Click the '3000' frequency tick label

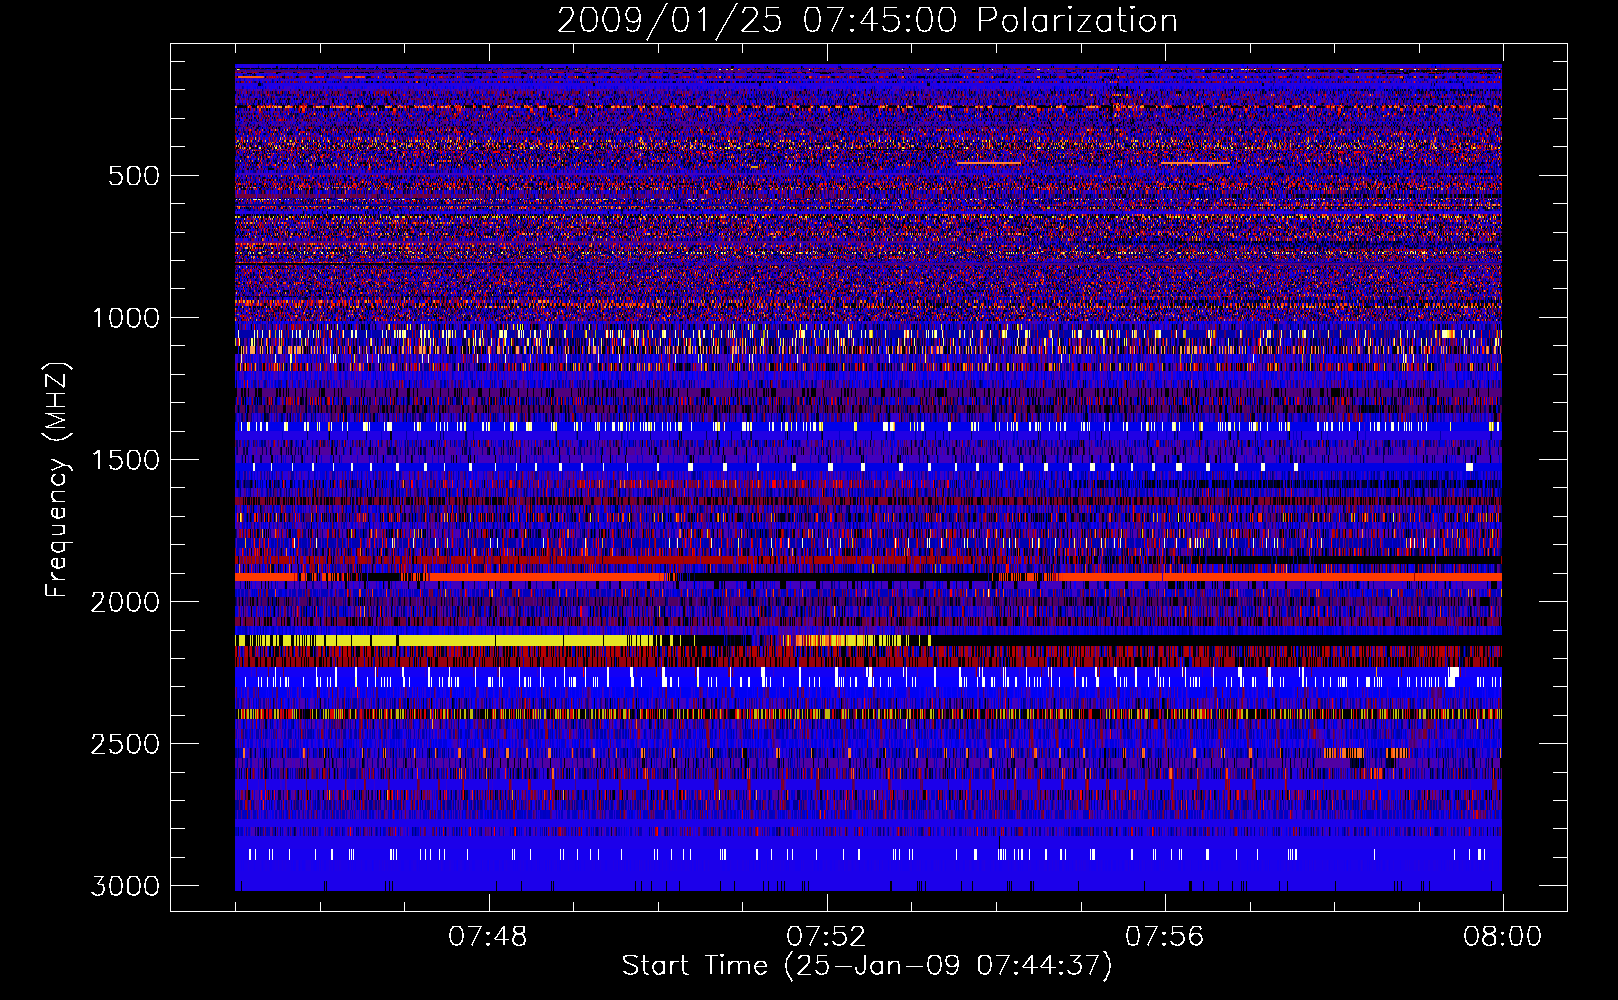click(125, 886)
